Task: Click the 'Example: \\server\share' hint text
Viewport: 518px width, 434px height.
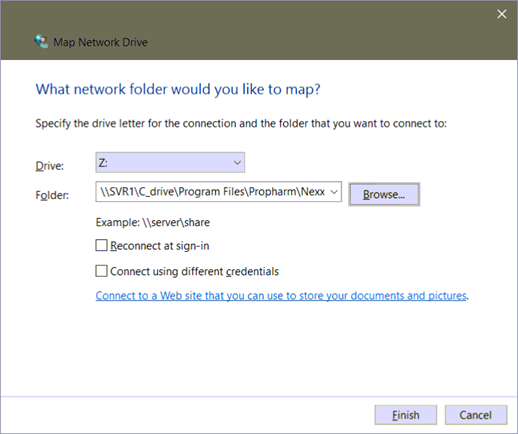Action: click(x=153, y=222)
